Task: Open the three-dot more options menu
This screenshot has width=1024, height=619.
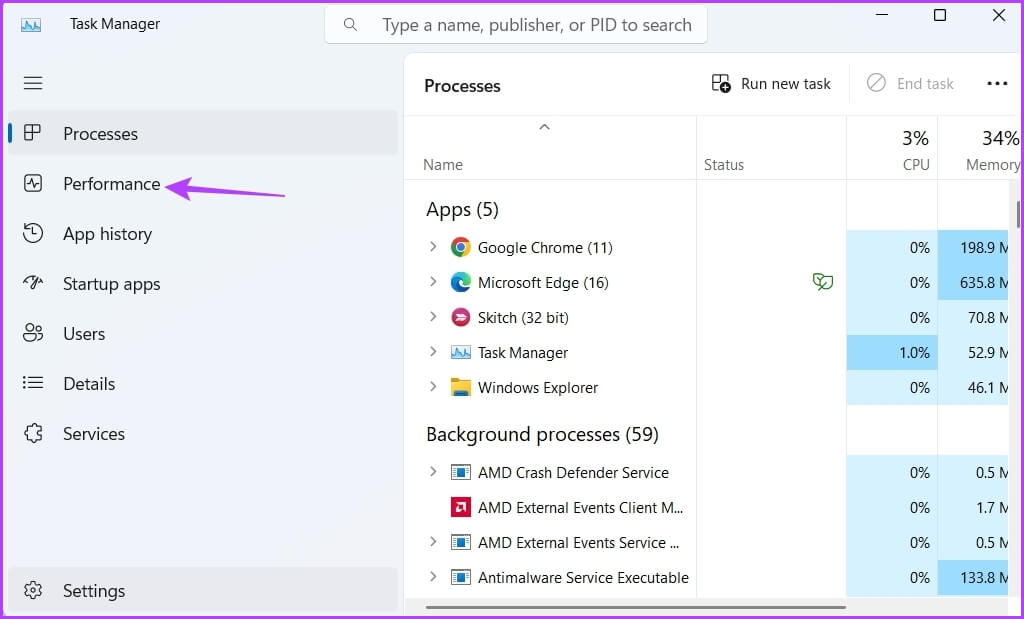Action: 997,84
